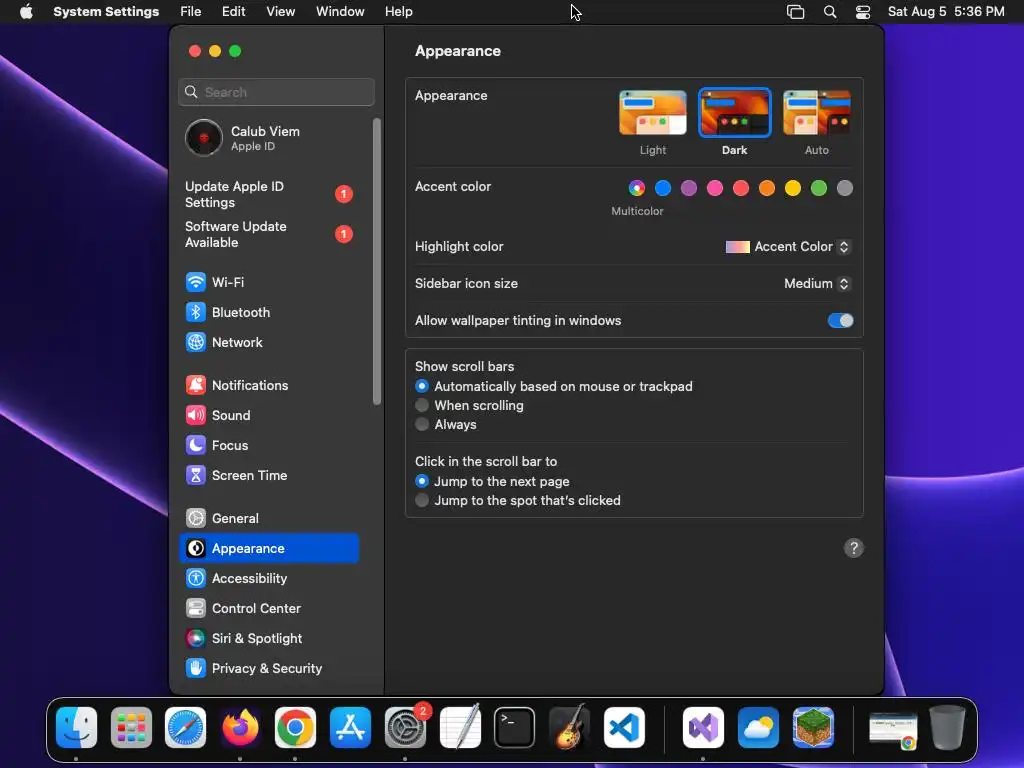Image resolution: width=1024 pixels, height=768 pixels.
Task: Open the Help menu
Action: click(398, 12)
